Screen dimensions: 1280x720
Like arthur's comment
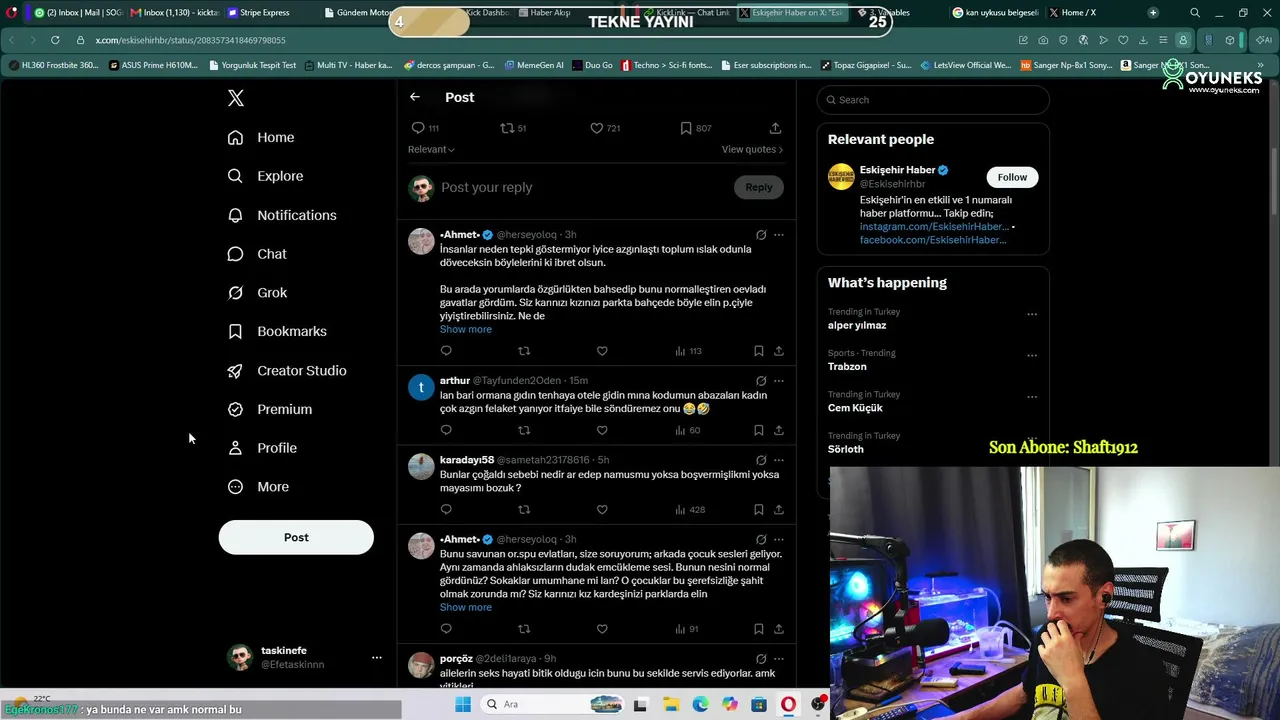point(602,430)
